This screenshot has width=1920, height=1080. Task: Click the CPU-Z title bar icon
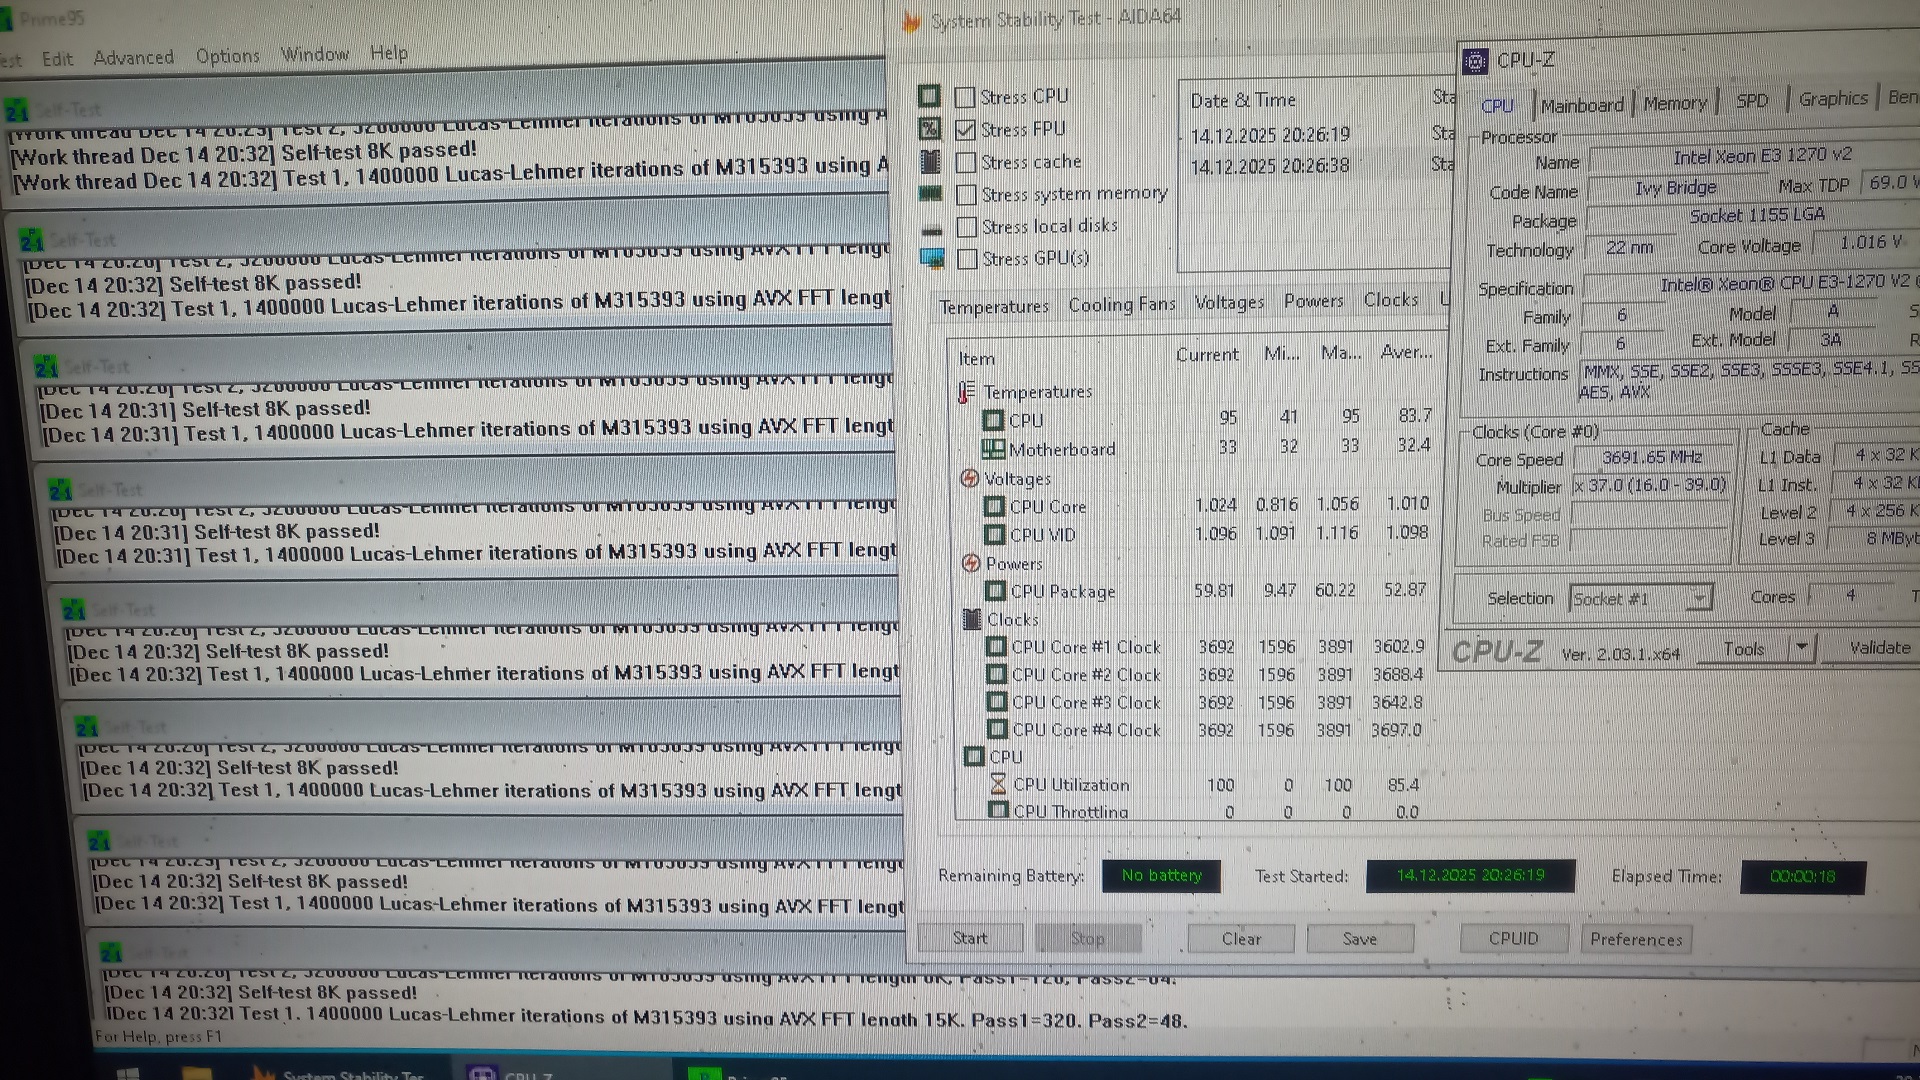(x=1475, y=61)
